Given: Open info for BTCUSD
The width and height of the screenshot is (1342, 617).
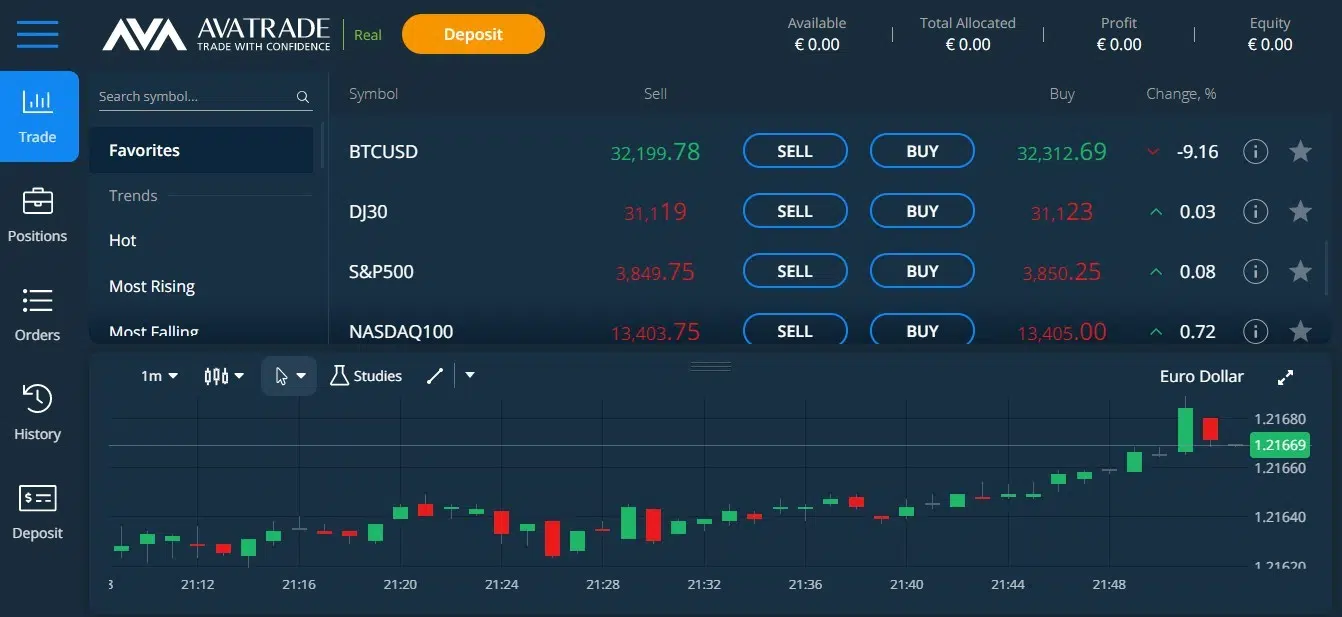Looking at the screenshot, I should point(1255,151).
